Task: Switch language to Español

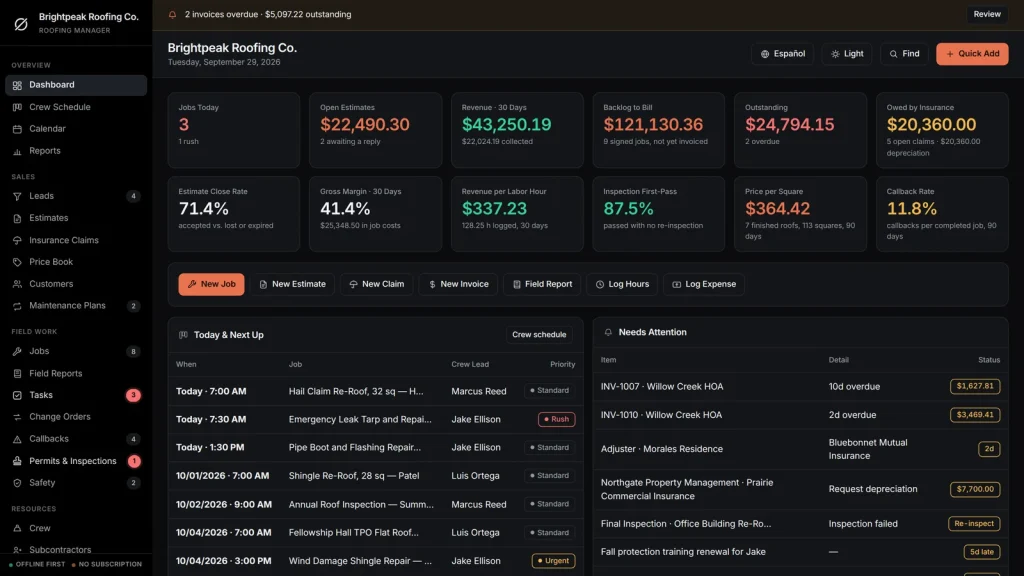Action: 782,54
